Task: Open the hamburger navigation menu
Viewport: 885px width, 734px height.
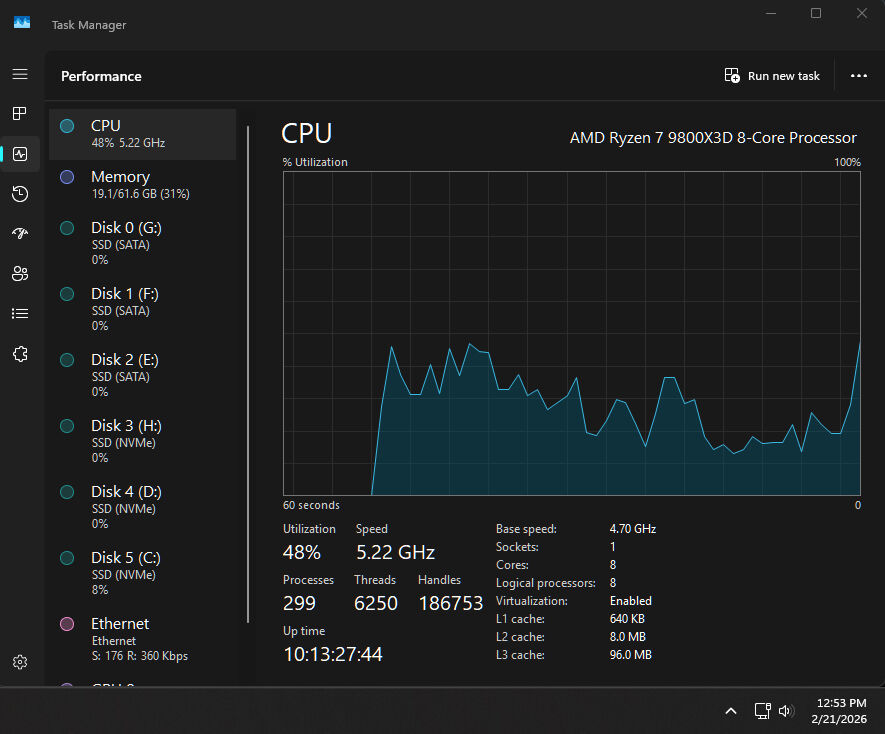Action: point(20,74)
